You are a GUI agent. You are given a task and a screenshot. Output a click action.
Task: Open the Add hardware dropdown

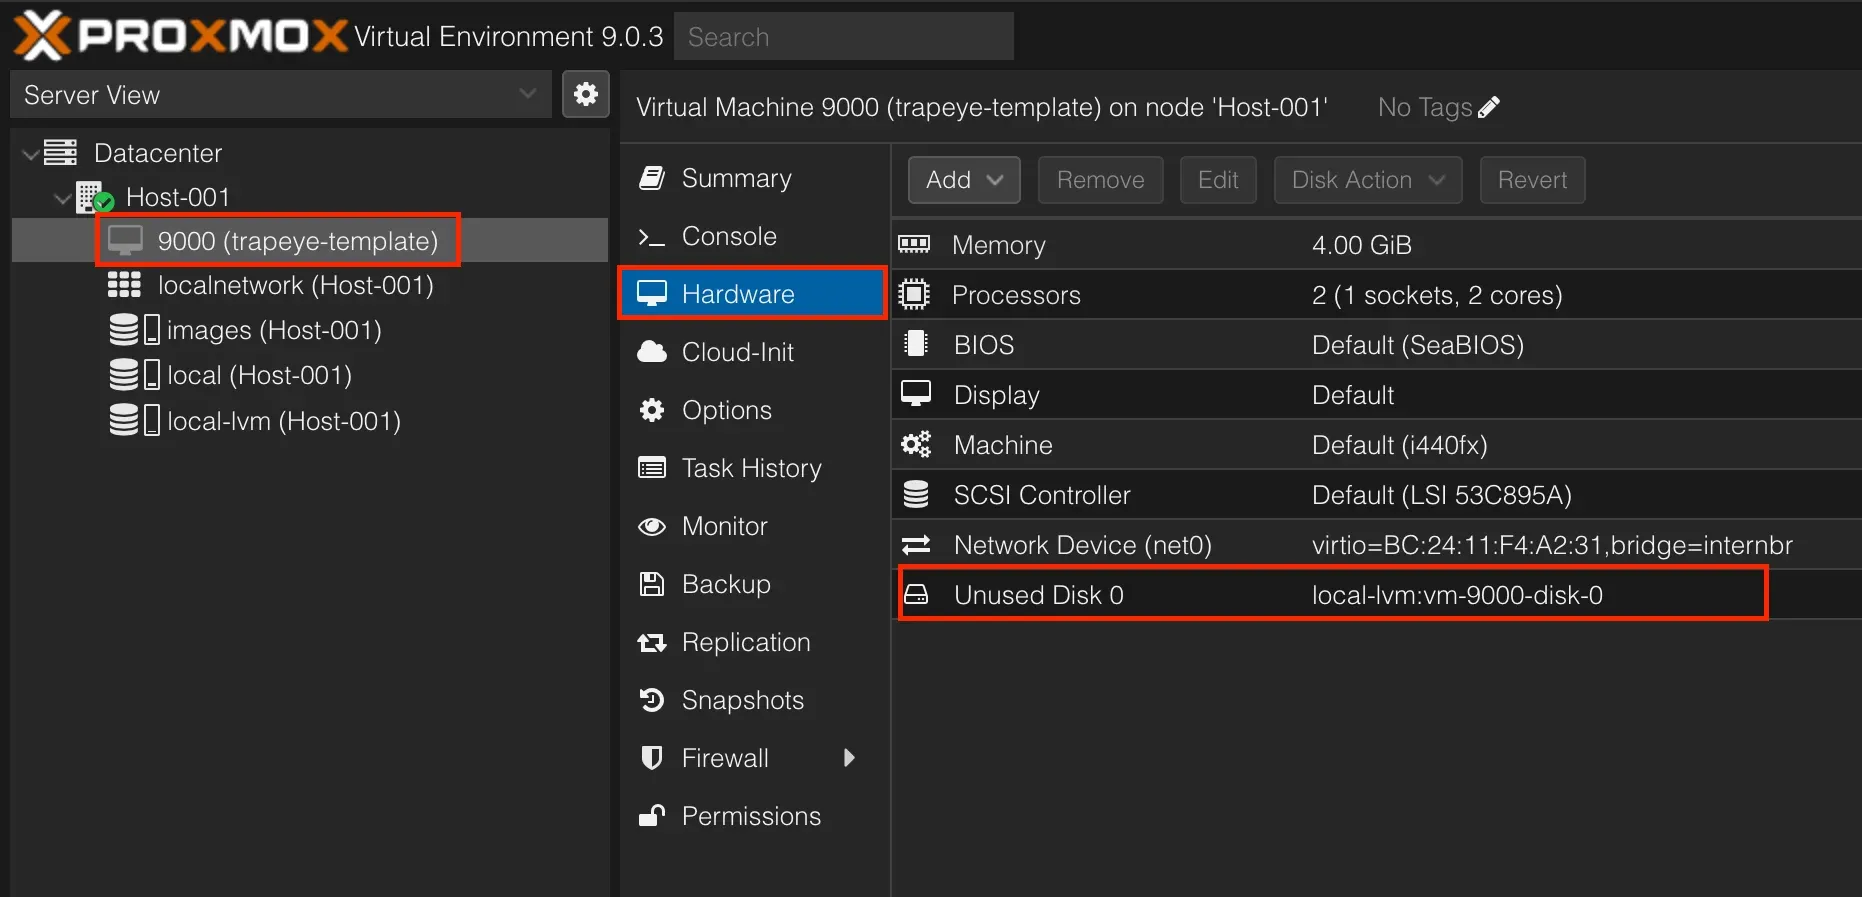(x=964, y=180)
